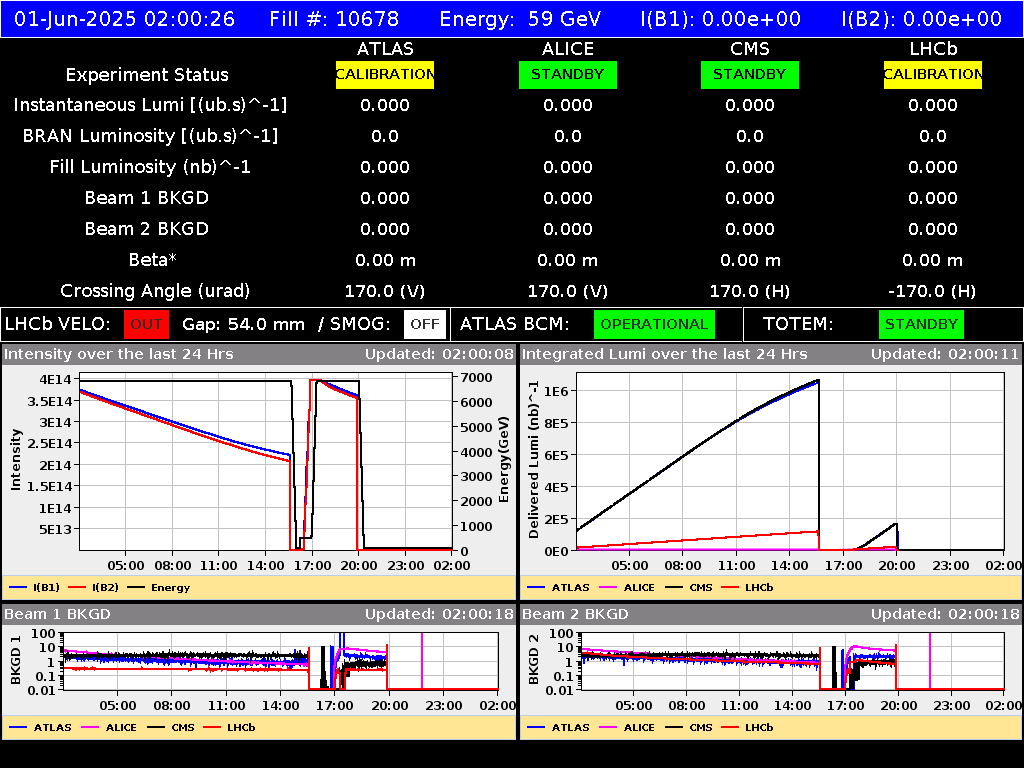Click the Crossing Angle (urad) row label
The image size is (1024, 768).
pyautogui.click(x=155, y=291)
